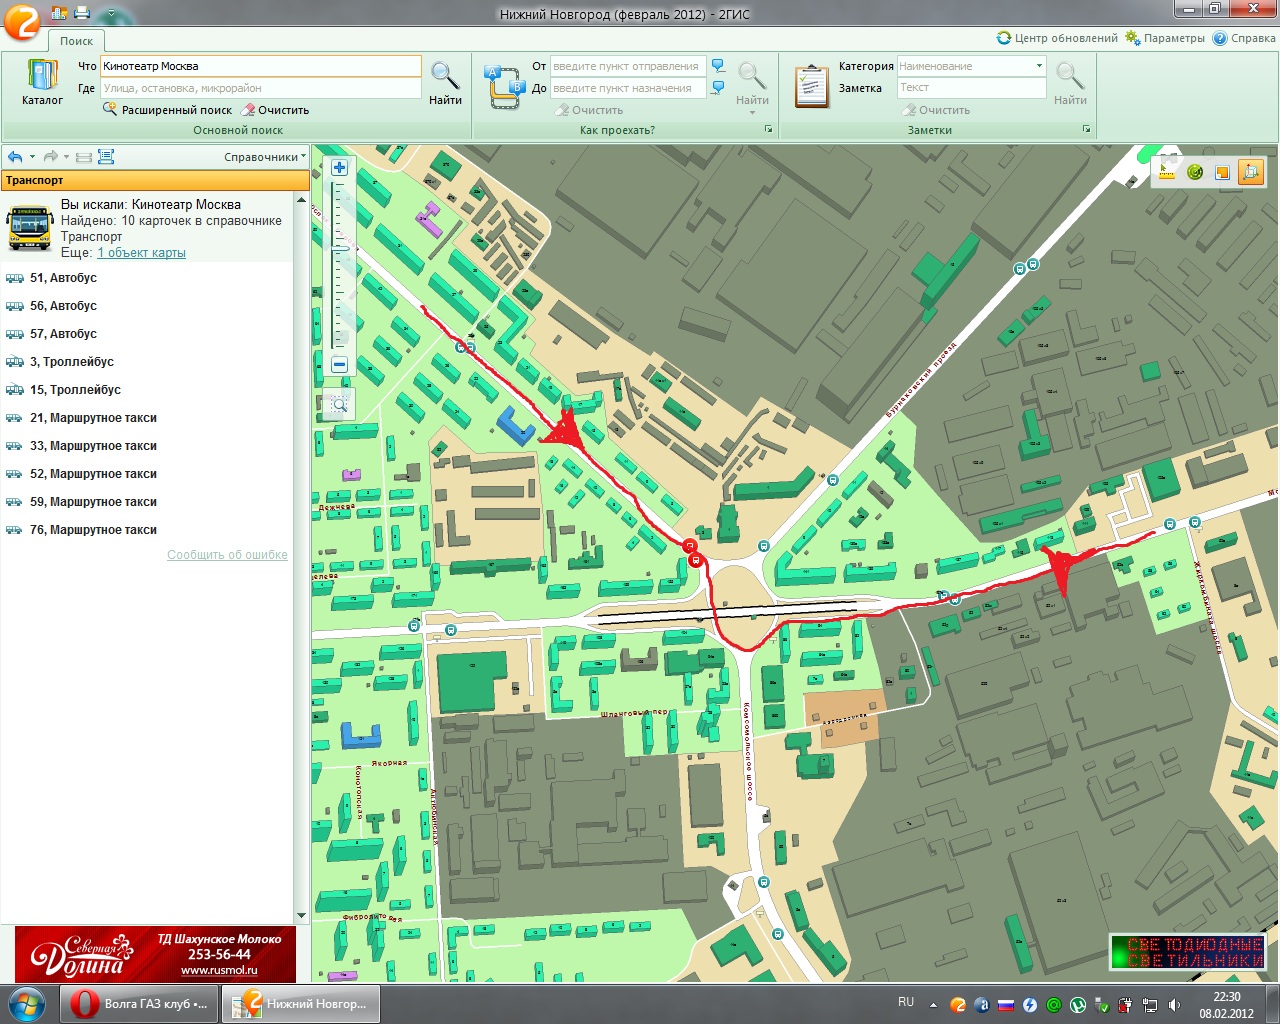Click the city buildings icon in title bar
Image resolution: width=1280 pixels, height=1024 pixels.
(59, 13)
